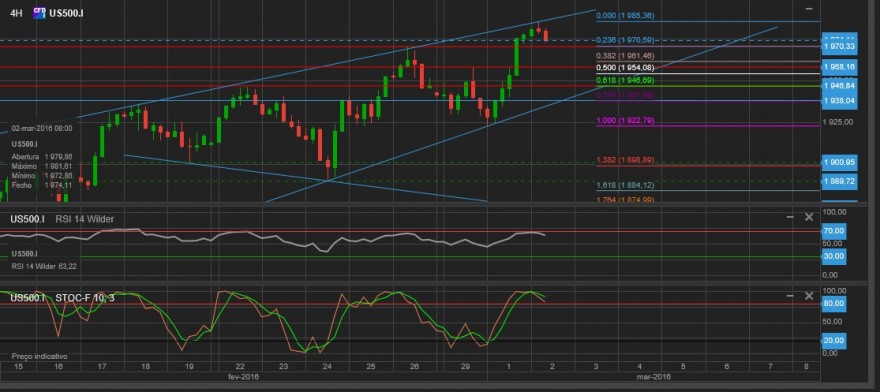
Task: Select Fibonacci label 0,500 (1 954,08)
Action: [x=625, y=68]
